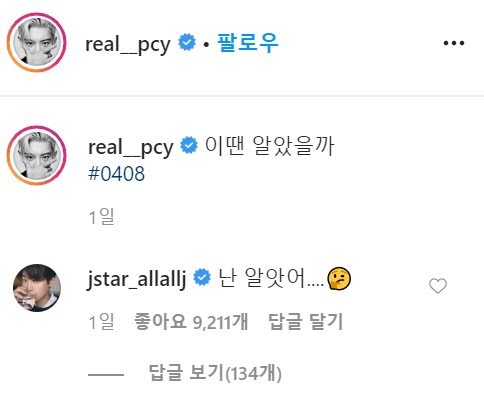This screenshot has width=484, height=402.
Task: Open the #0408 hashtag link
Action: coord(116,174)
